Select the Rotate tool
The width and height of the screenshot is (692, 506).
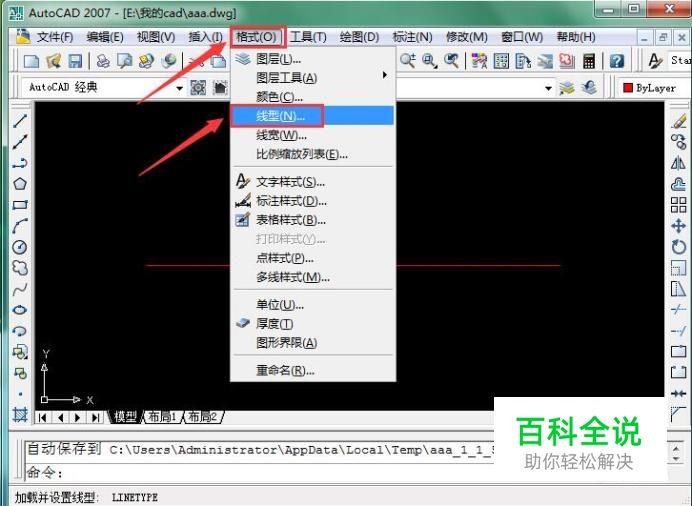point(679,247)
